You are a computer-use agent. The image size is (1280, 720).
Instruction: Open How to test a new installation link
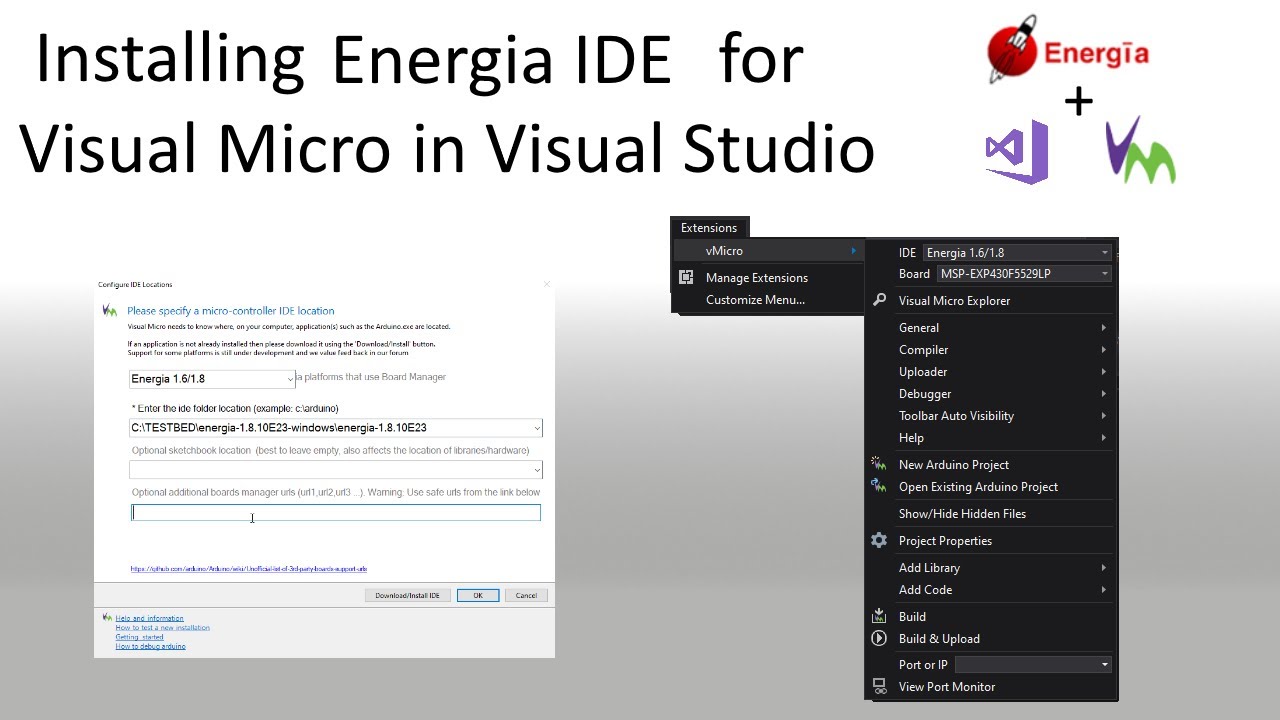click(162, 627)
